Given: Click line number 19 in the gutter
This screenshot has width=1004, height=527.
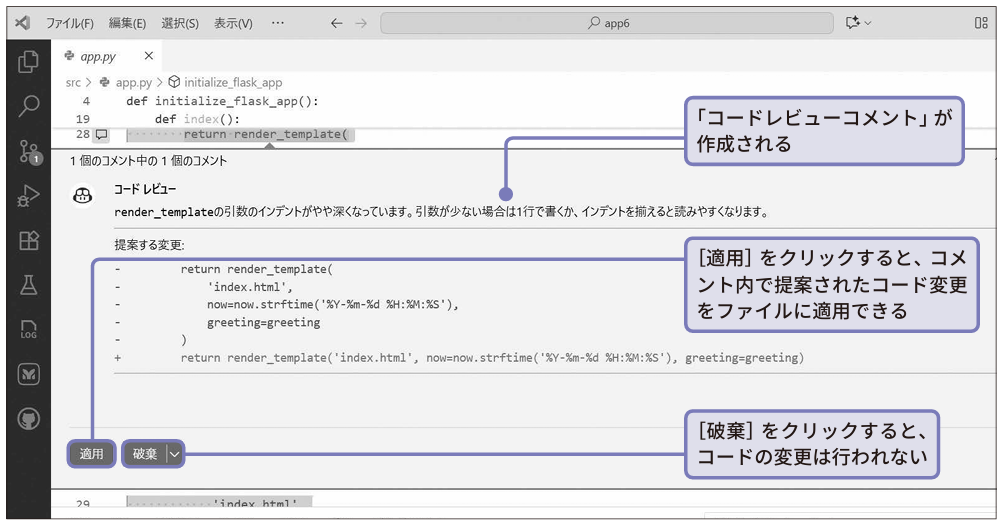Looking at the screenshot, I should tap(83, 119).
